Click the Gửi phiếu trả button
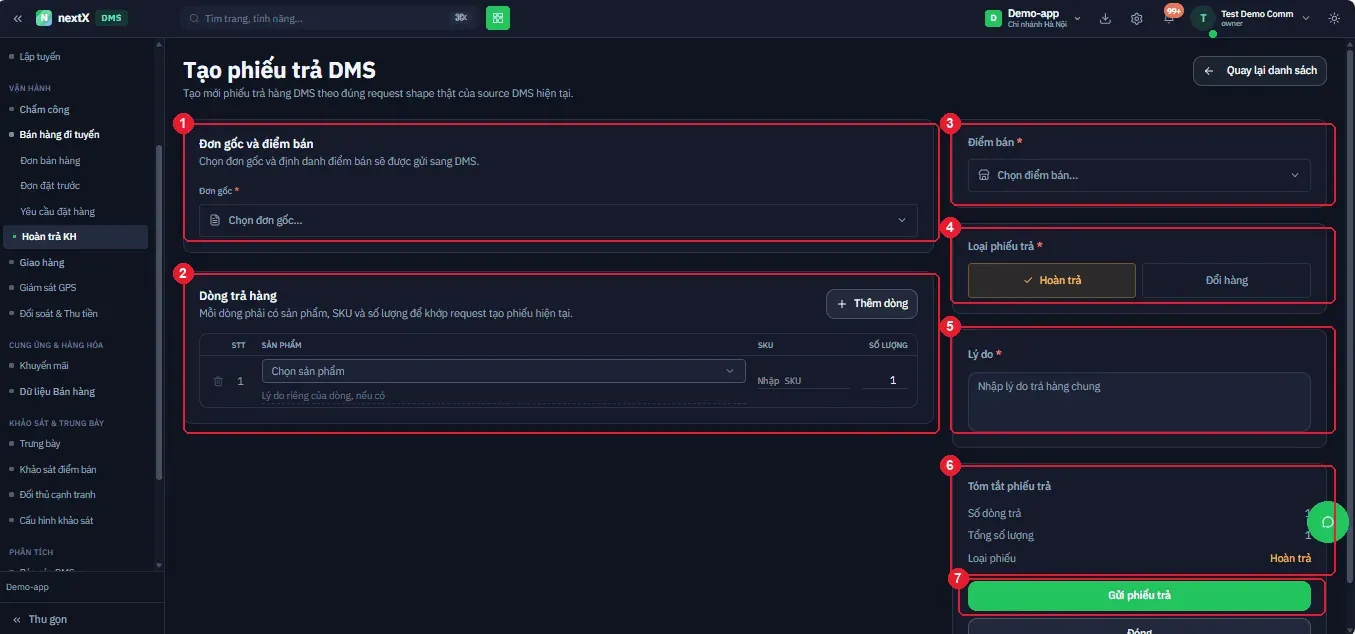1355x634 pixels. click(1139, 596)
